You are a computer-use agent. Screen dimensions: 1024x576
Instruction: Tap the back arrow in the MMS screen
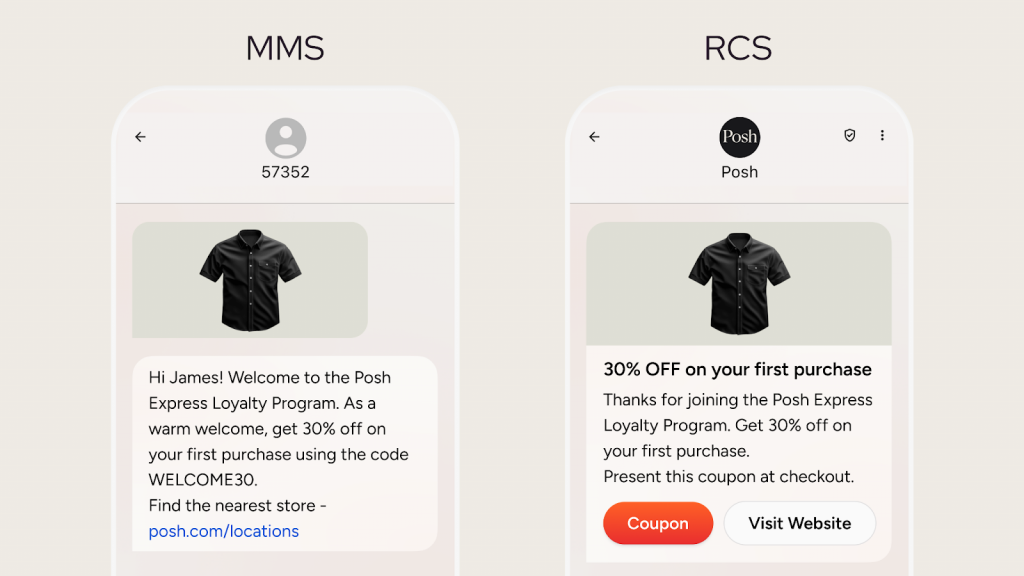pos(140,137)
